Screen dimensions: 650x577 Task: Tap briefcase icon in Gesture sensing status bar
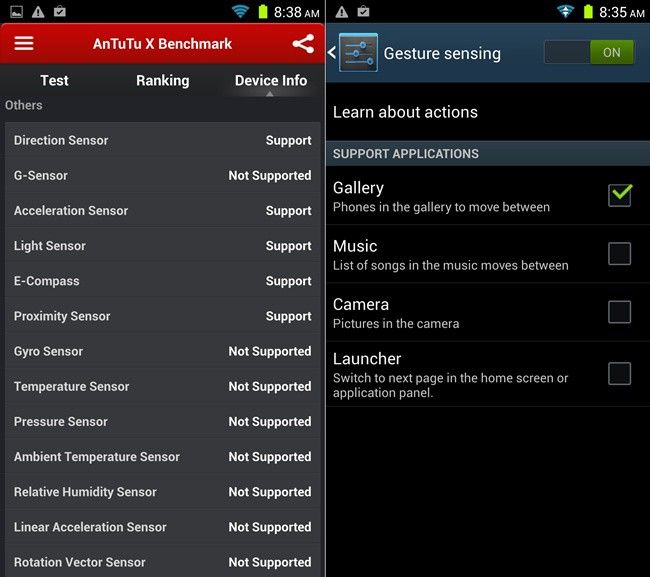tap(363, 11)
